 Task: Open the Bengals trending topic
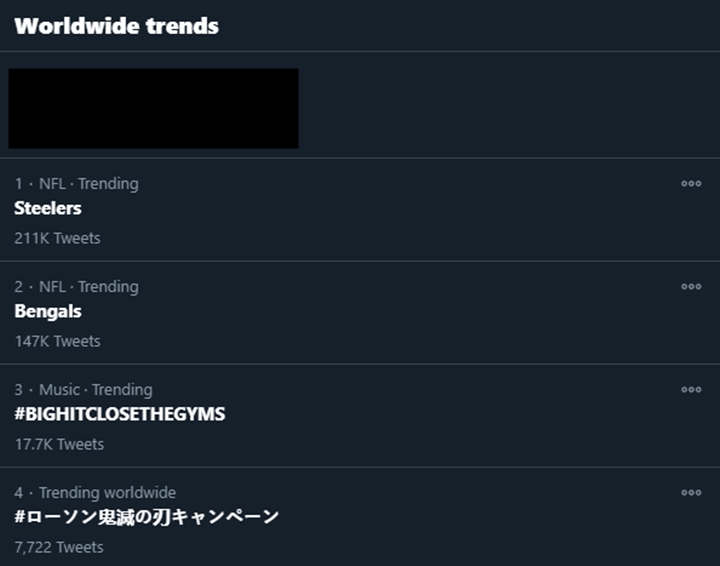coord(48,312)
